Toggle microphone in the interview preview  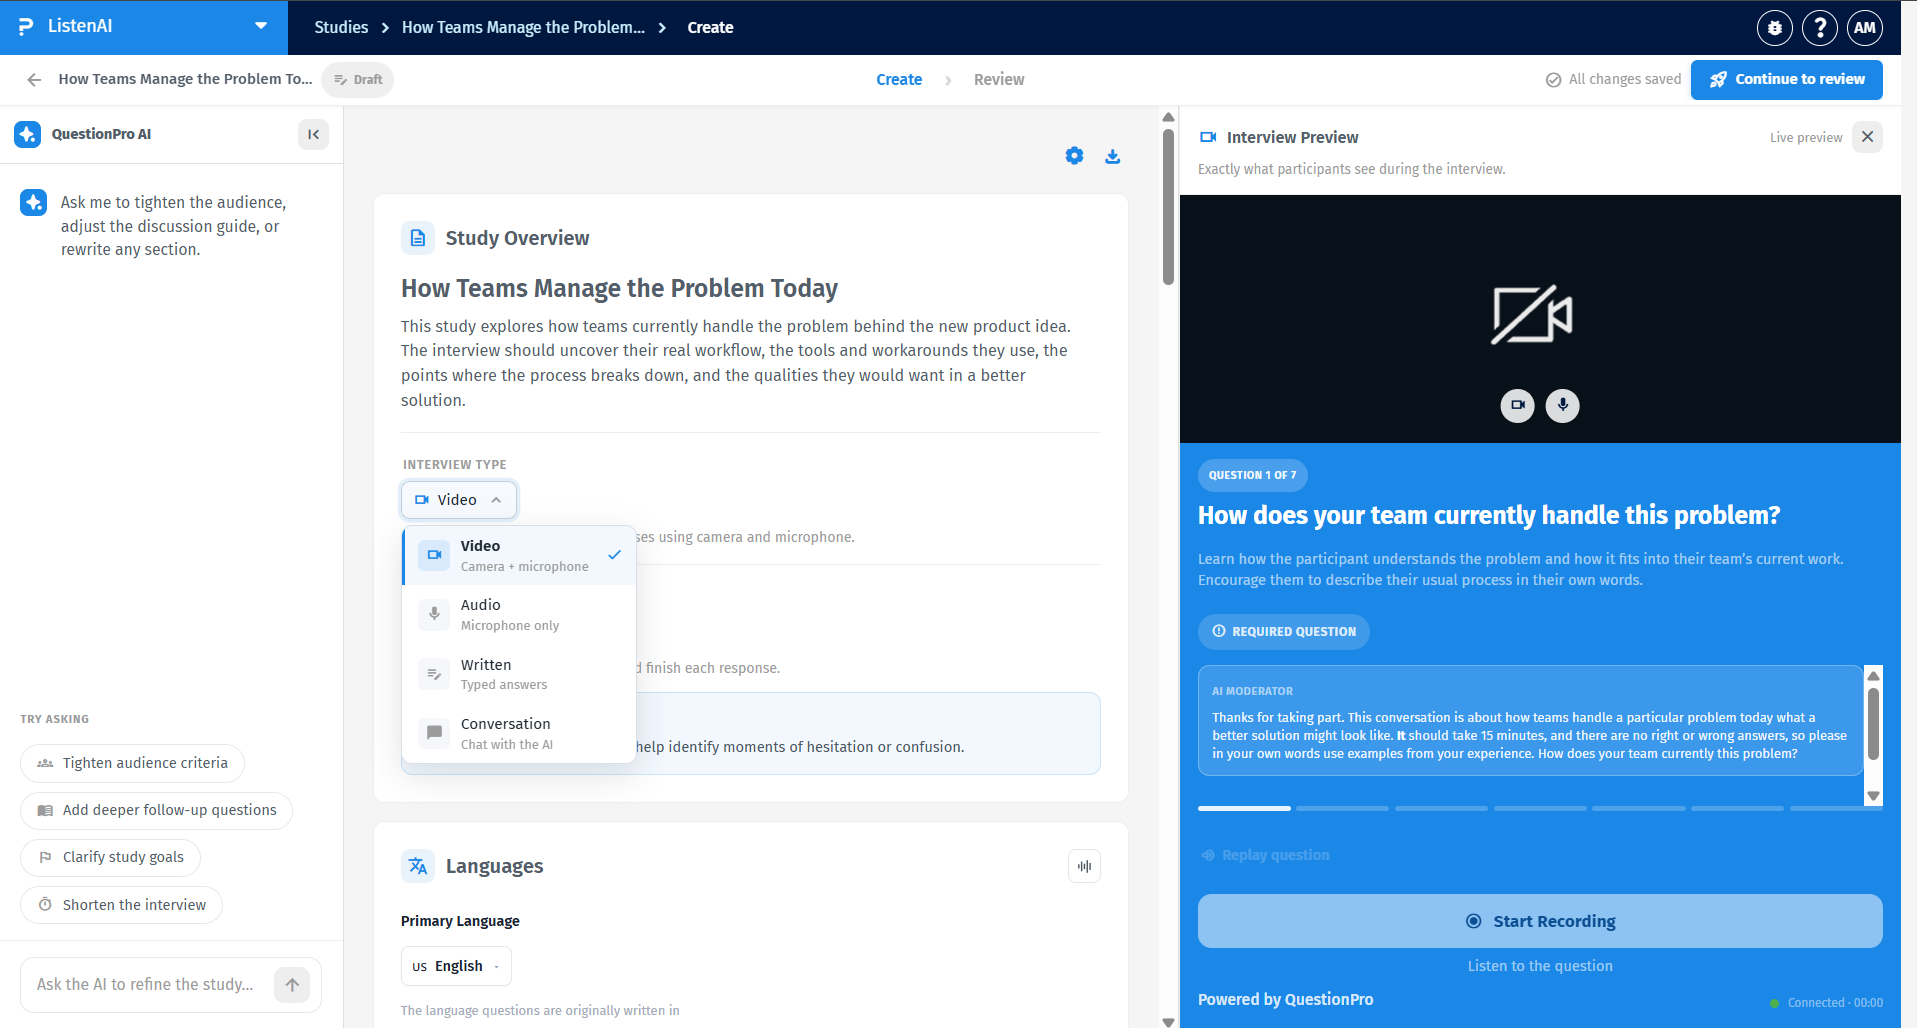[1562, 405]
